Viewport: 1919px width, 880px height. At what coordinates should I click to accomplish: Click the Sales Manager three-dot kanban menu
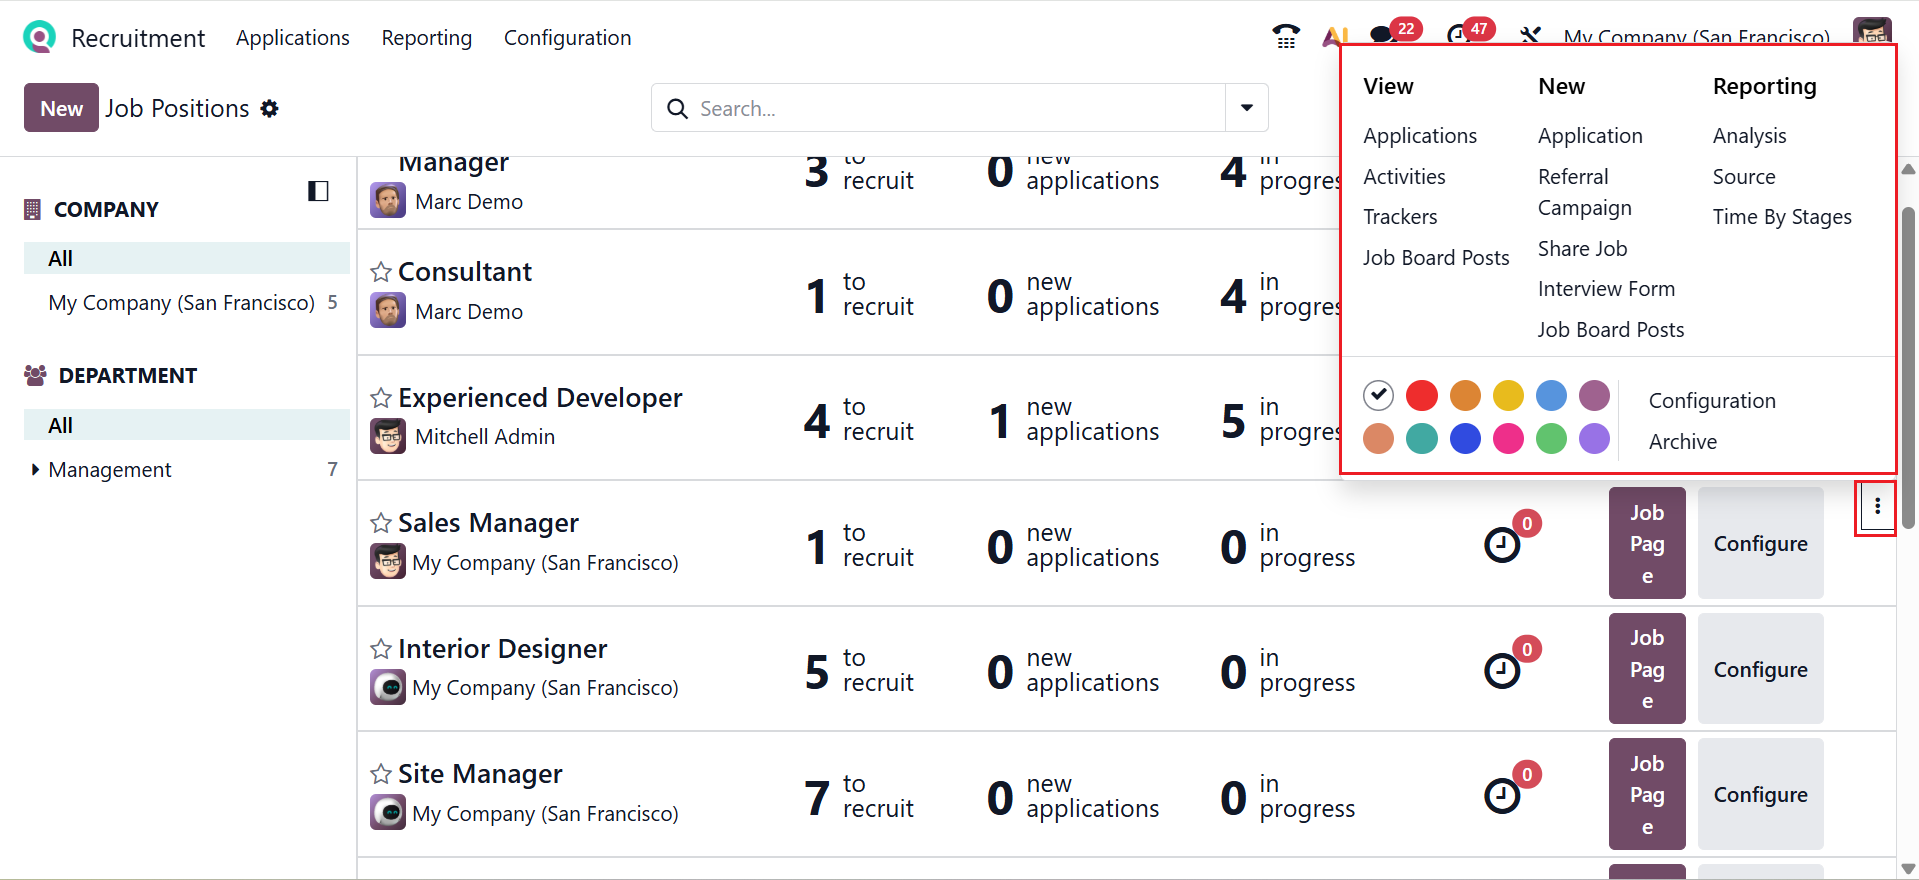(x=1877, y=507)
